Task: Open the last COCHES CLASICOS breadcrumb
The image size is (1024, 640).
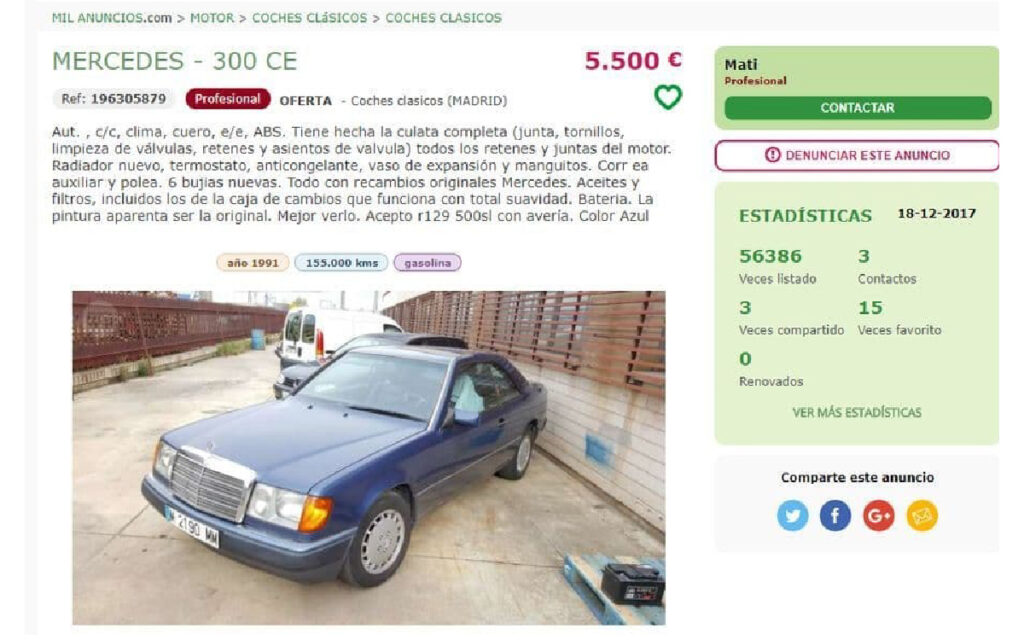Action: tap(443, 18)
